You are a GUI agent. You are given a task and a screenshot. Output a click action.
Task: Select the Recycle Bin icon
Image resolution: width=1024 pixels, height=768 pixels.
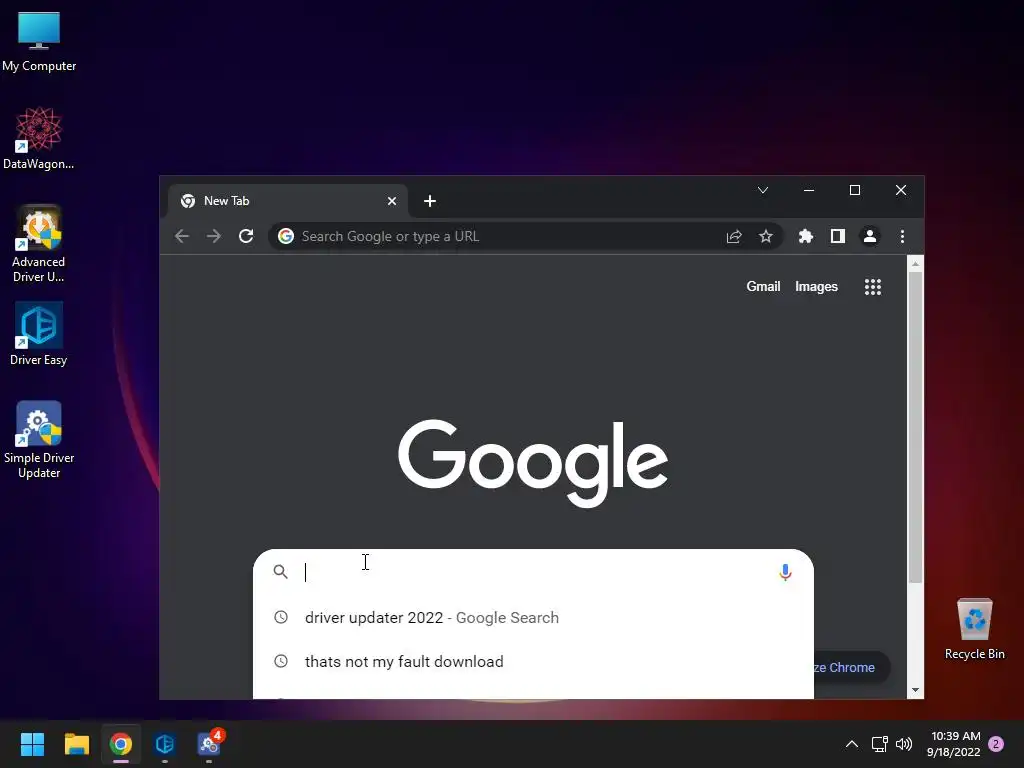pos(975,630)
